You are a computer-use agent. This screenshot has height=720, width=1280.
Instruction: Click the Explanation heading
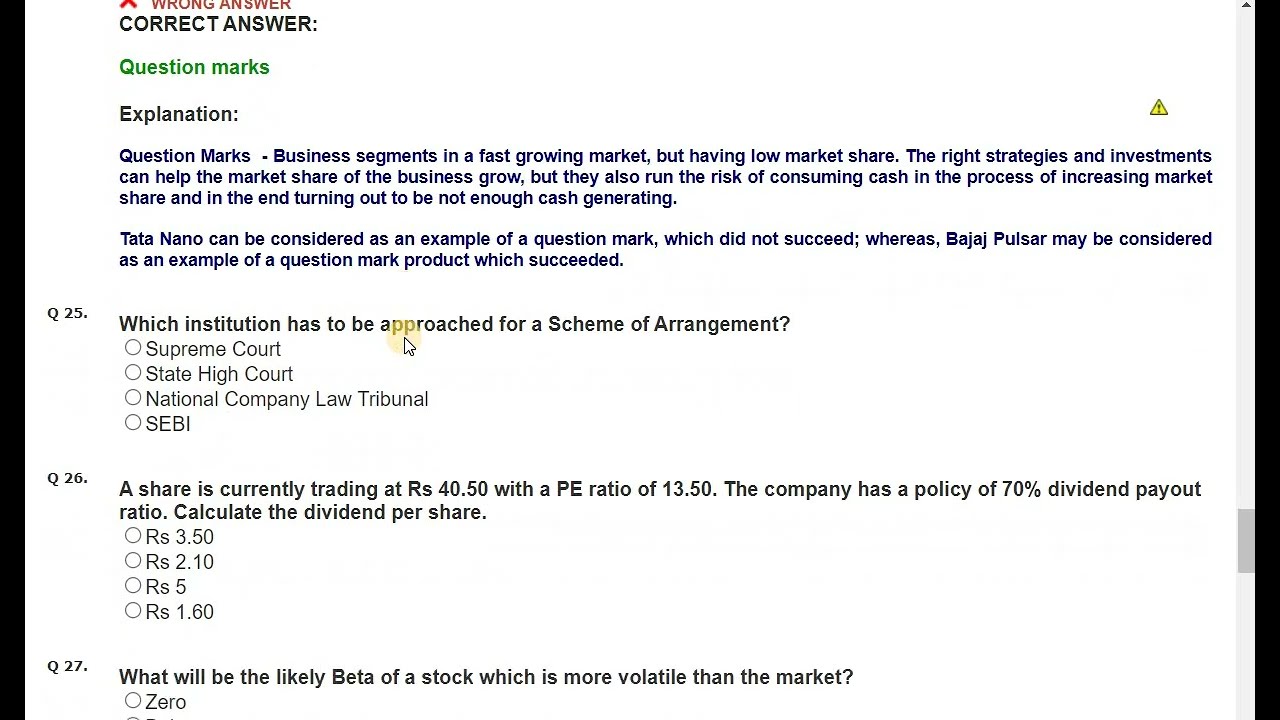pos(179,114)
